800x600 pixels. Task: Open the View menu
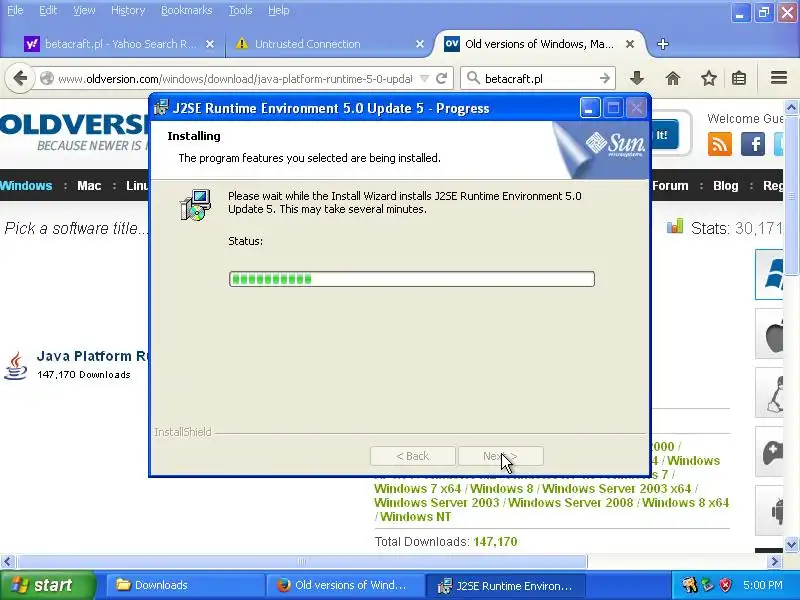tap(84, 10)
